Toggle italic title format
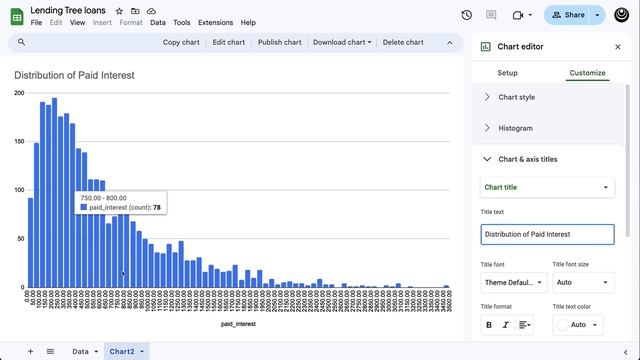 click(x=506, y=325)
